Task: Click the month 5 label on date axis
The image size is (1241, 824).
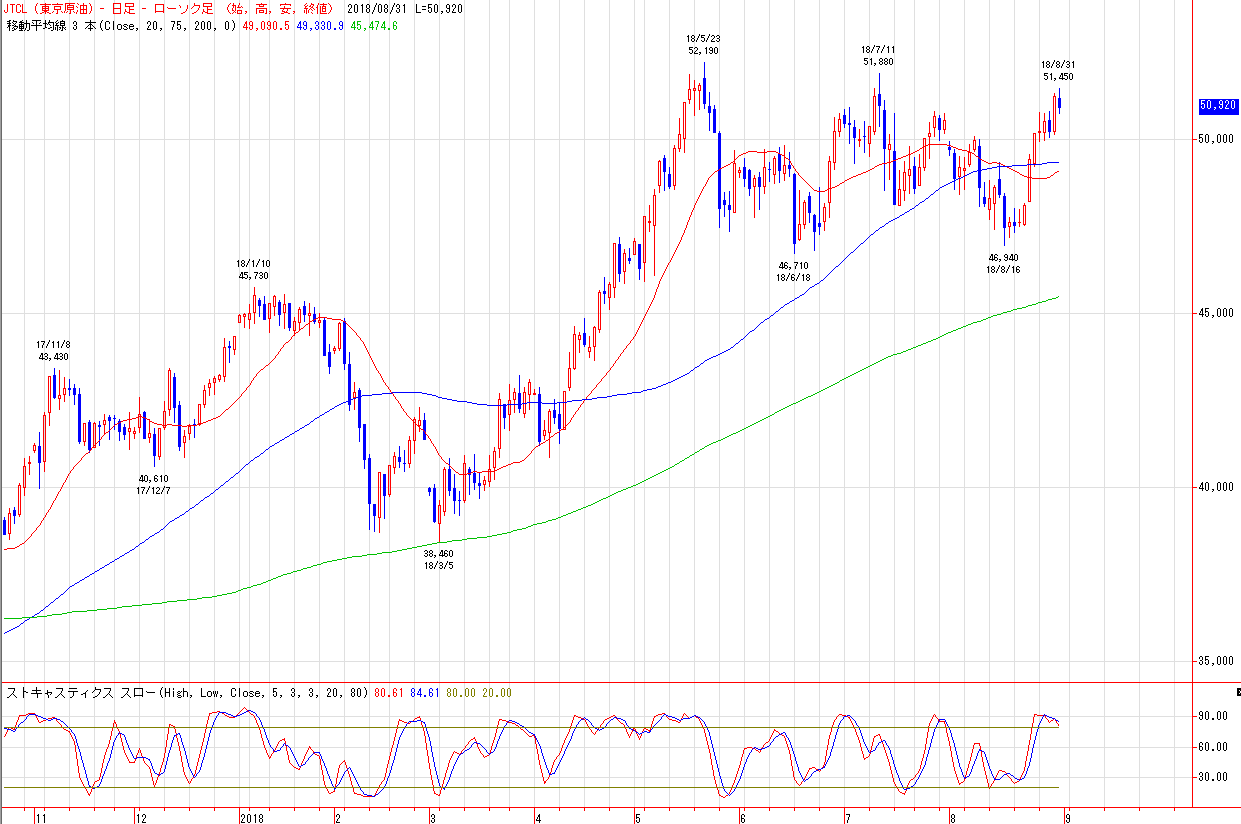Action: tap(638, 817)
